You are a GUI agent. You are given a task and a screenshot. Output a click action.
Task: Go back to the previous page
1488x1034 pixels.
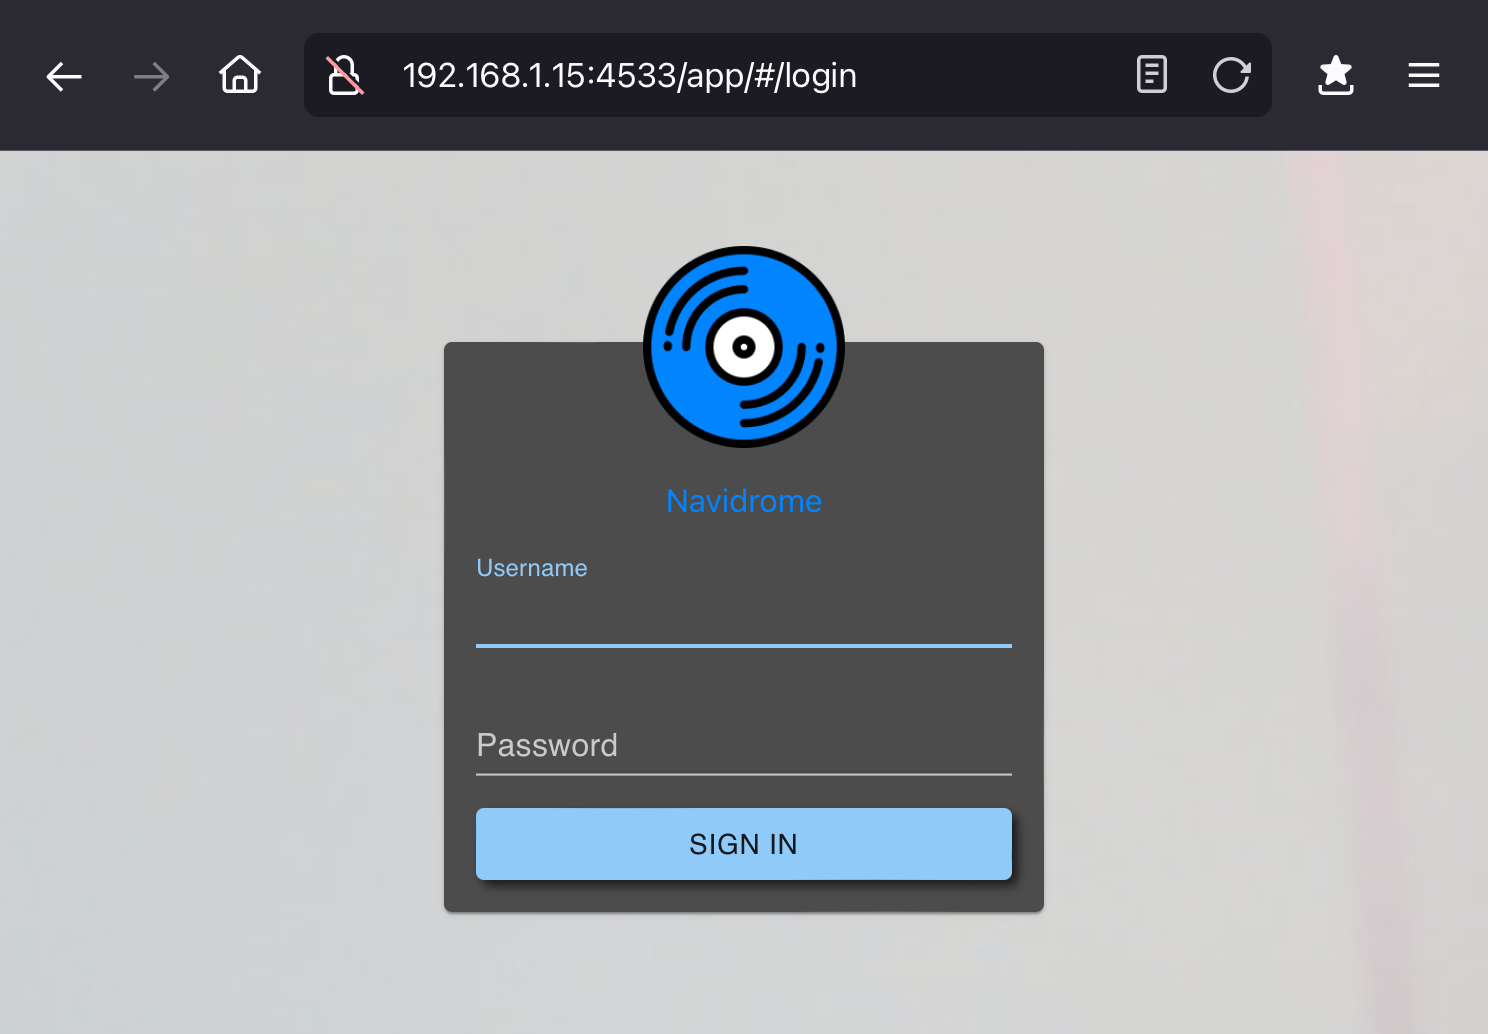pyautogui.click(x=64, y=76)
